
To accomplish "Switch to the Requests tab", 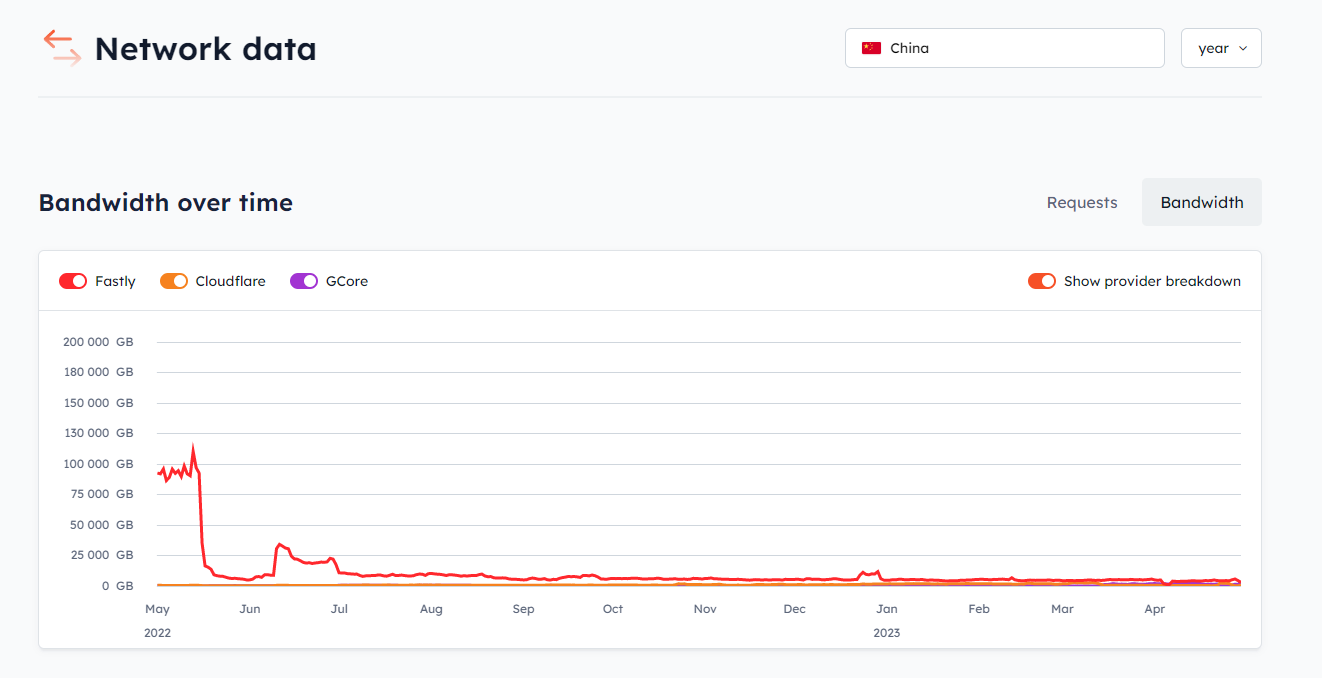I will 1082,202.
